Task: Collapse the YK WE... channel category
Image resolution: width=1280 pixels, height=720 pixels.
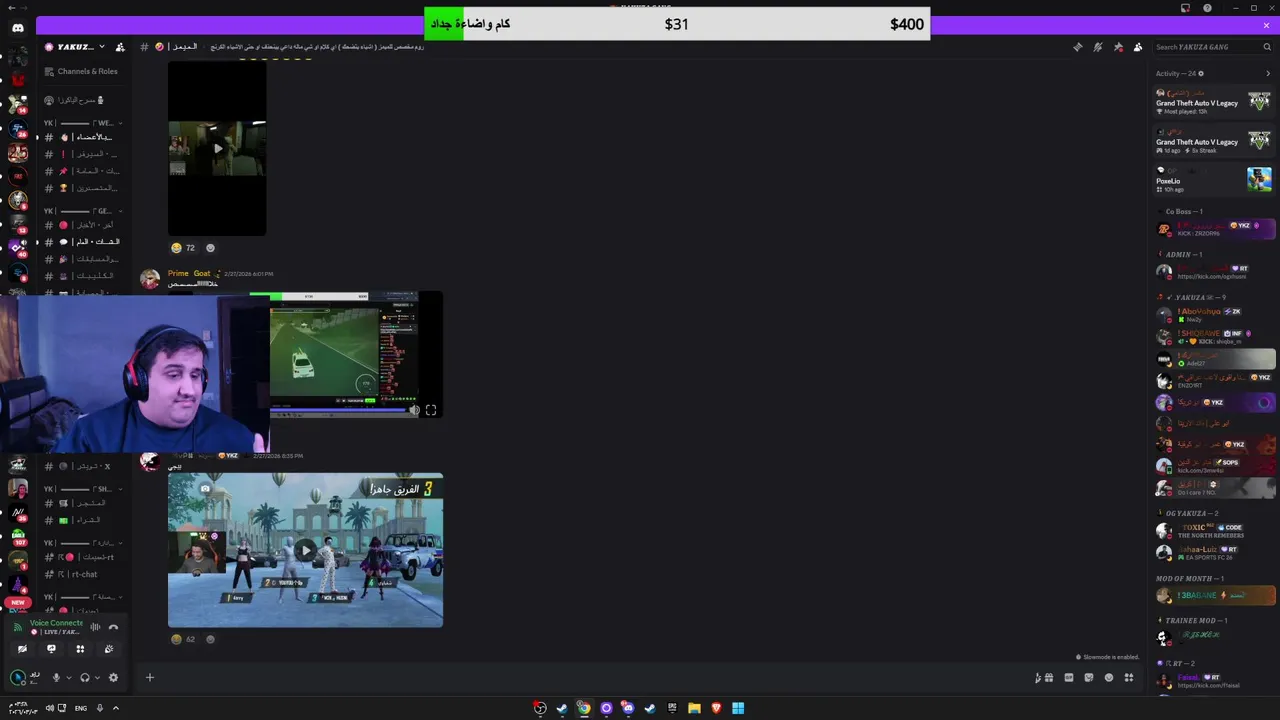Action: (83, 123)
